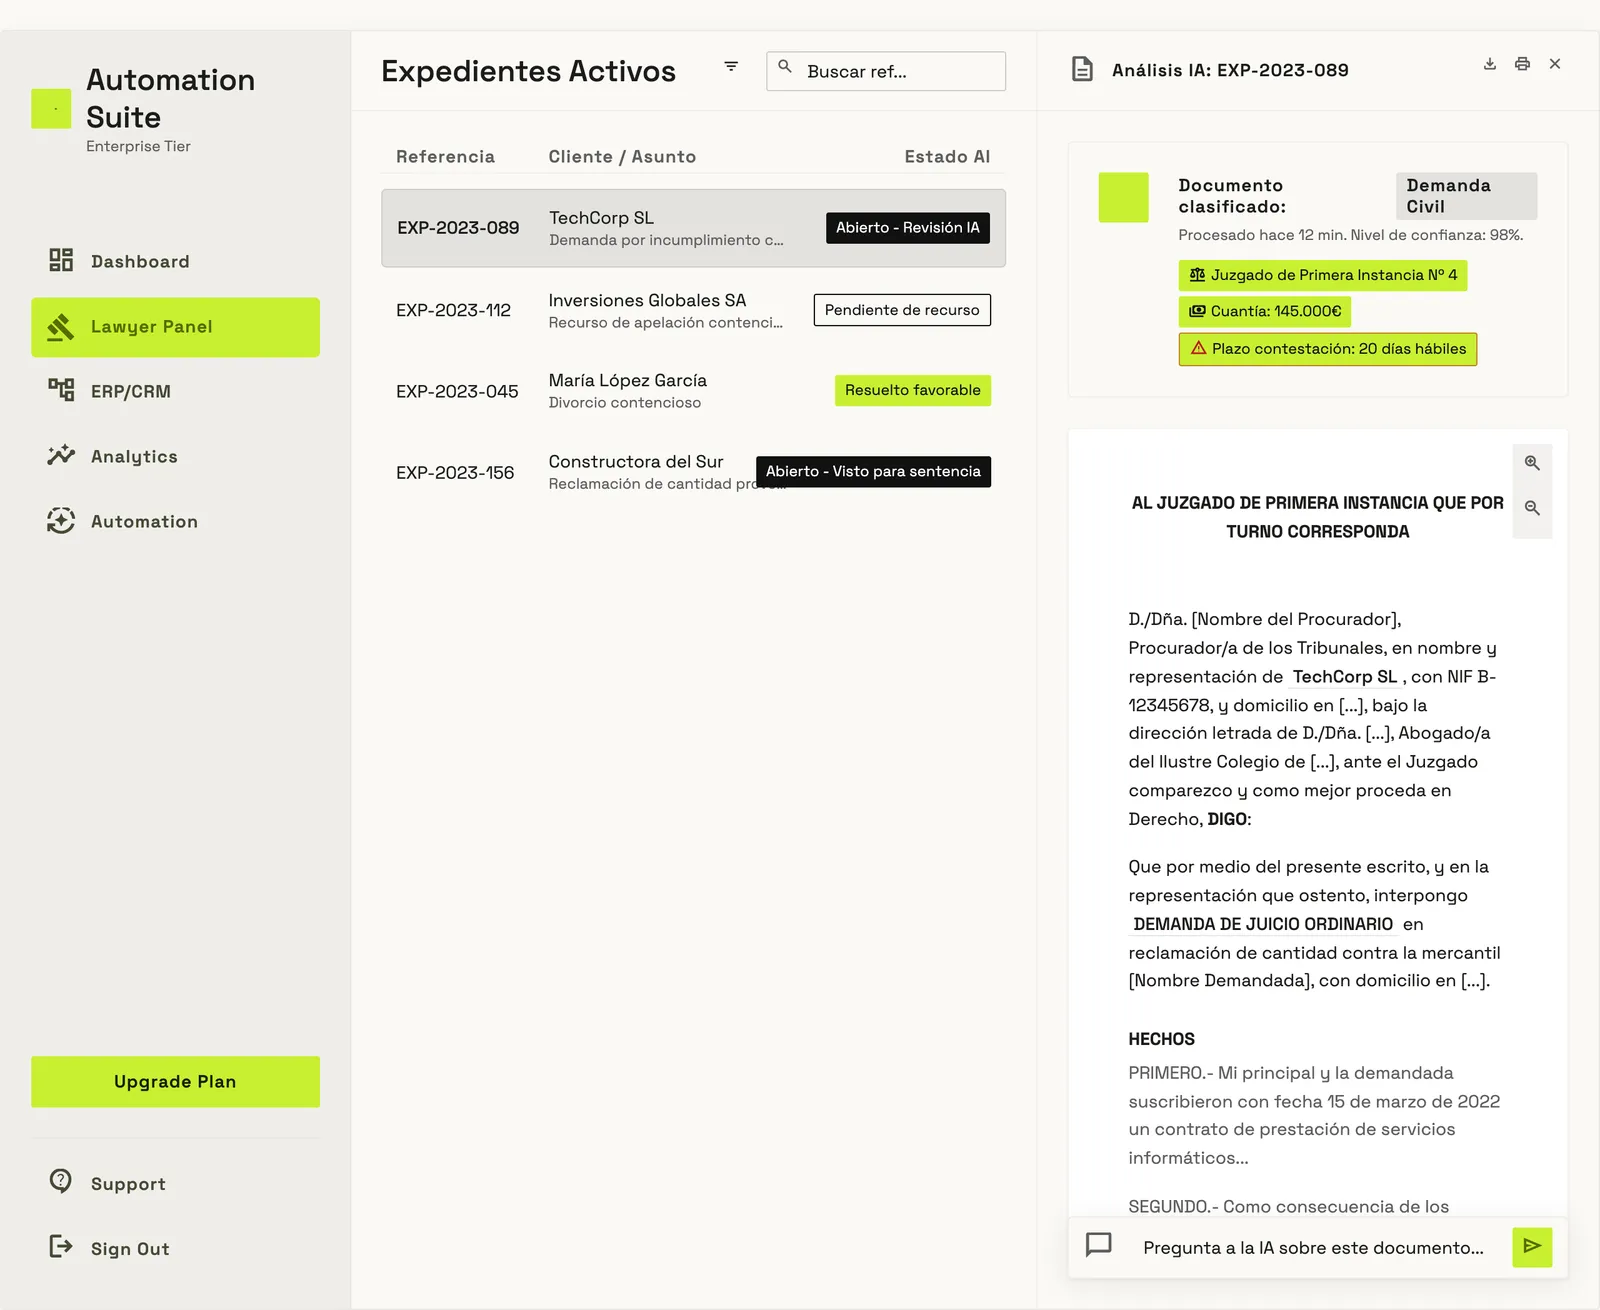1600x1310 pixels.
Task: Click the Sign Out arrow icon
Action: (x=61, y=1246)
